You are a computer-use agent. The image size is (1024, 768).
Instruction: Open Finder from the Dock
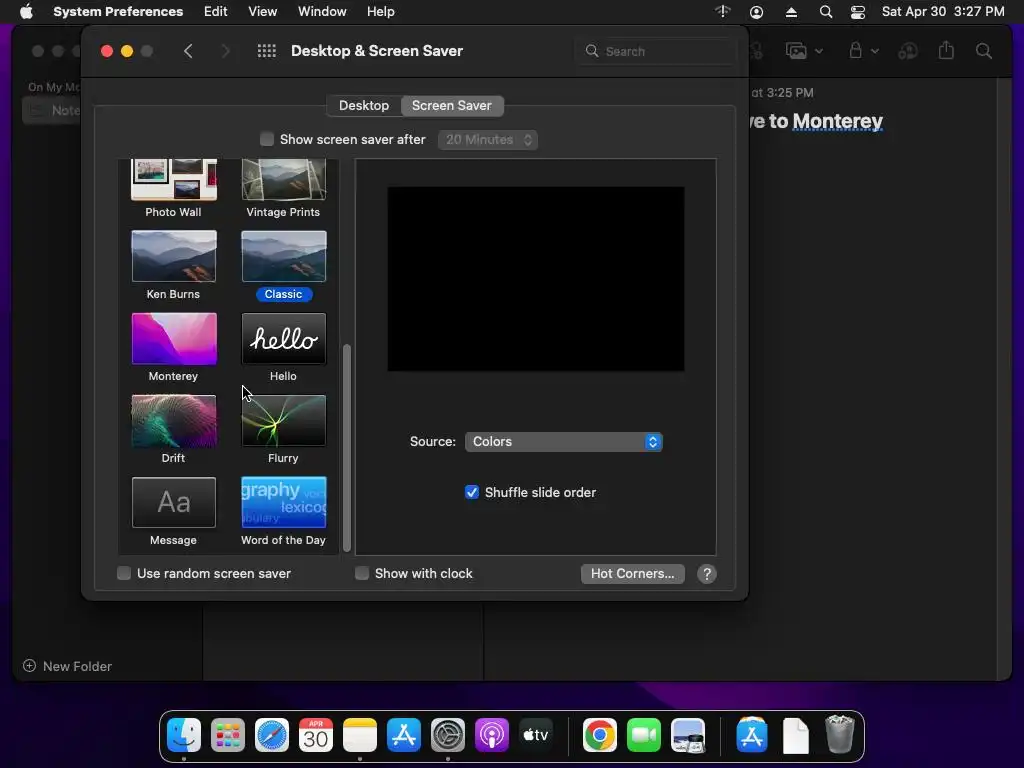[x=184, y=735]
